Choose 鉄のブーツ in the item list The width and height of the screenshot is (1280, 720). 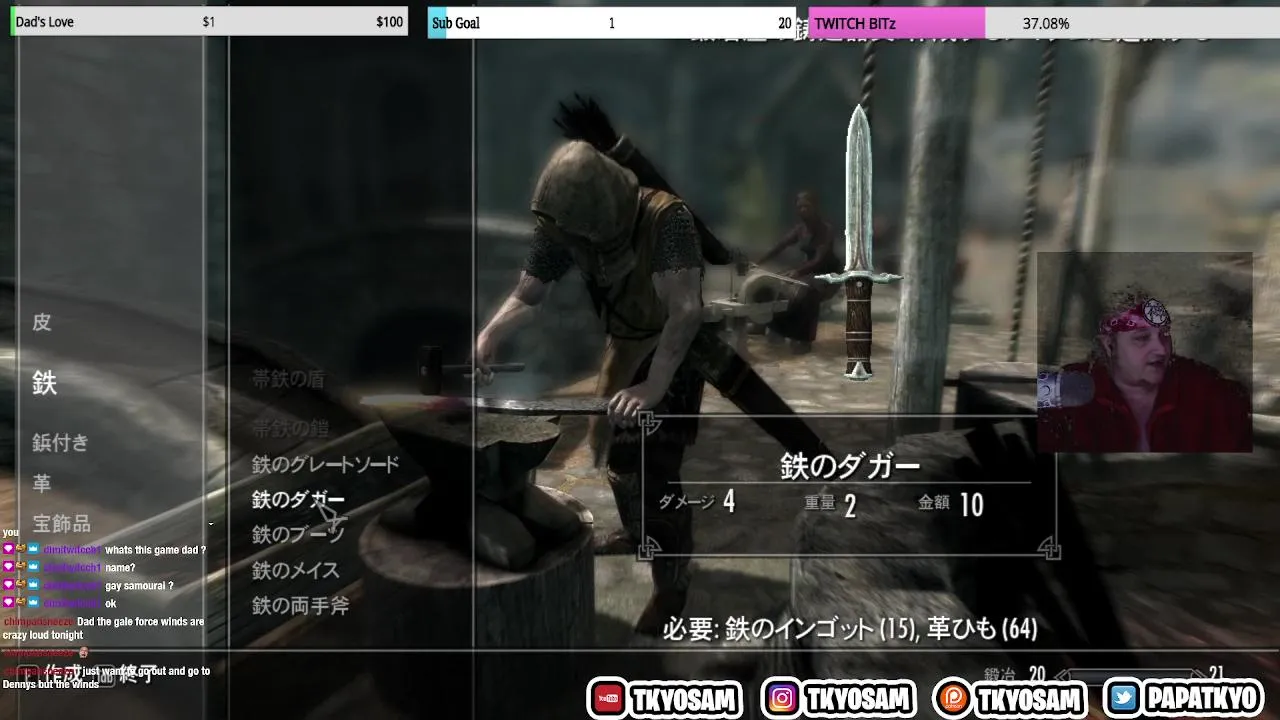[x=298, y=534]
